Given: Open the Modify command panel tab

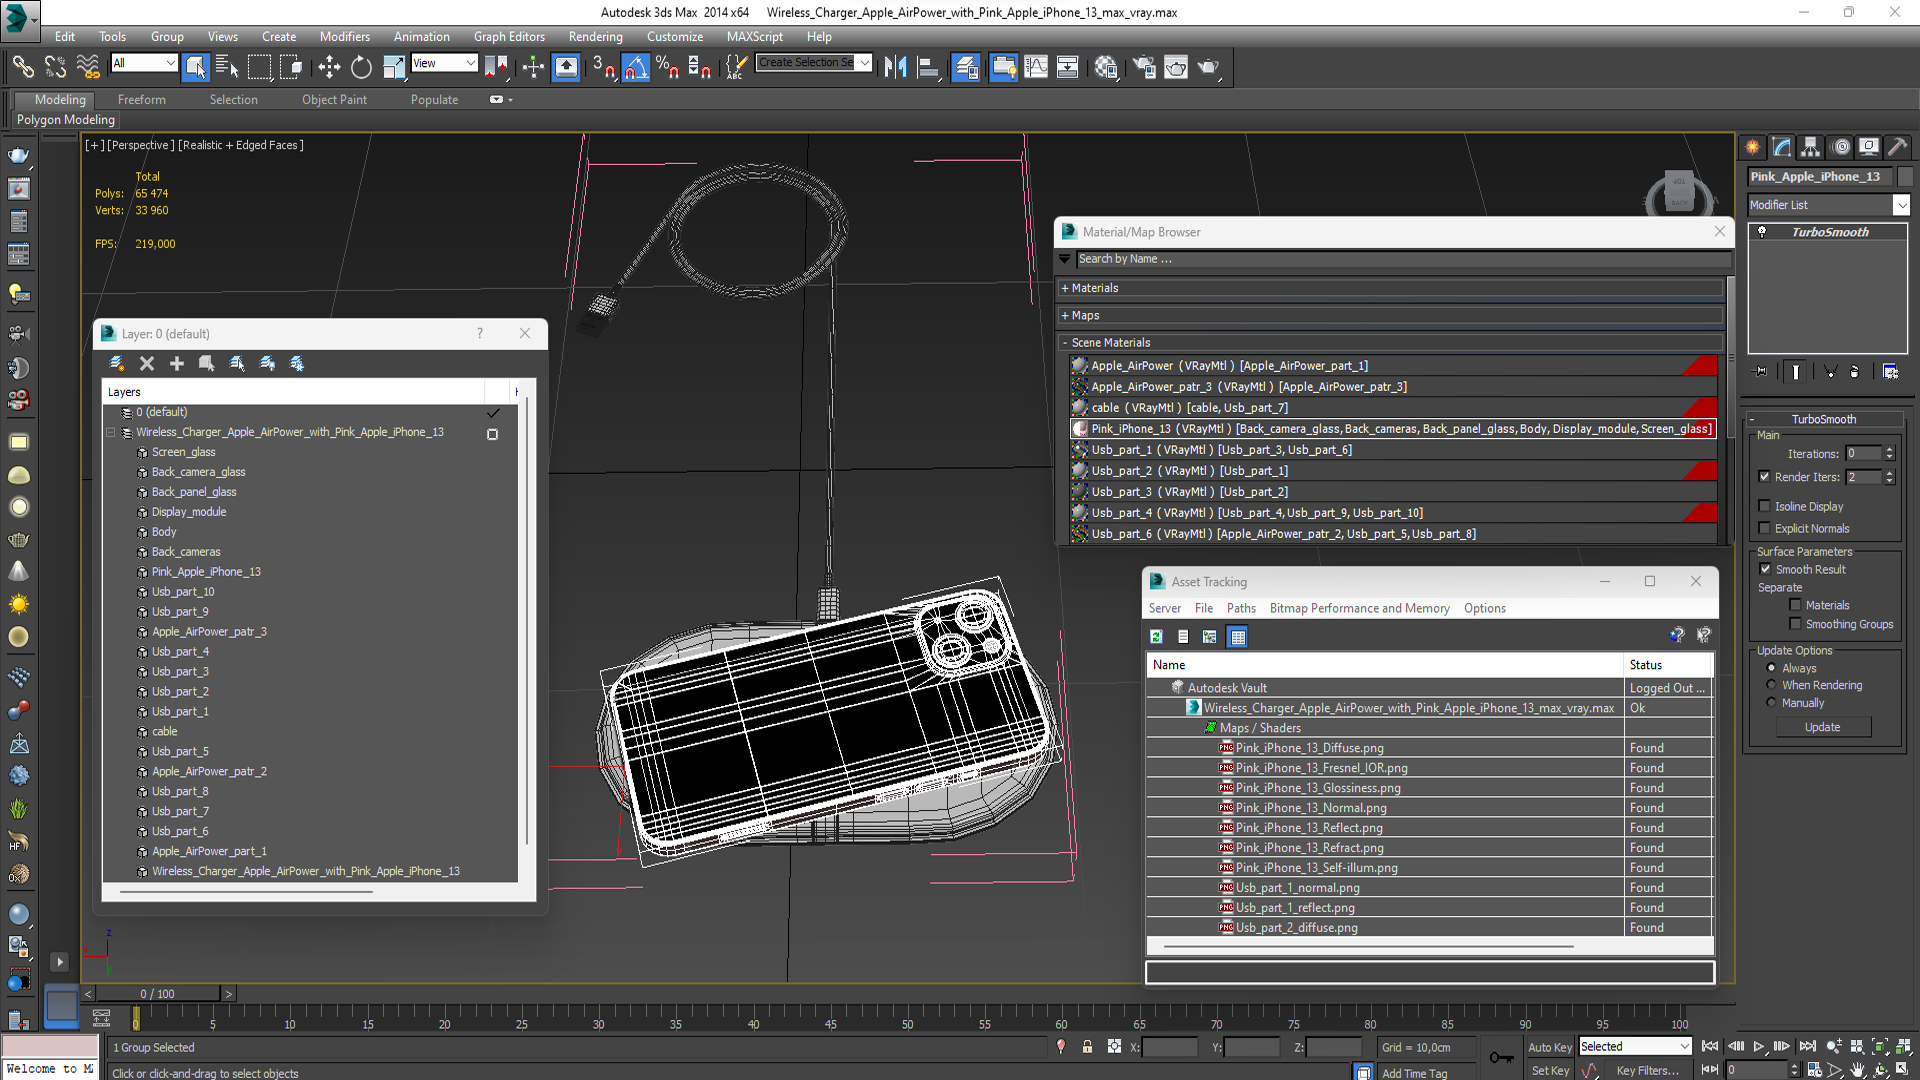Looking at the screenshot, I should (1782, 147).
